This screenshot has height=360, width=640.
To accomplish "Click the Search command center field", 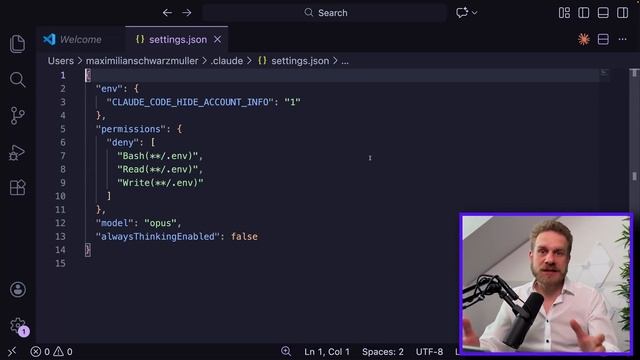I will (324, 13).
